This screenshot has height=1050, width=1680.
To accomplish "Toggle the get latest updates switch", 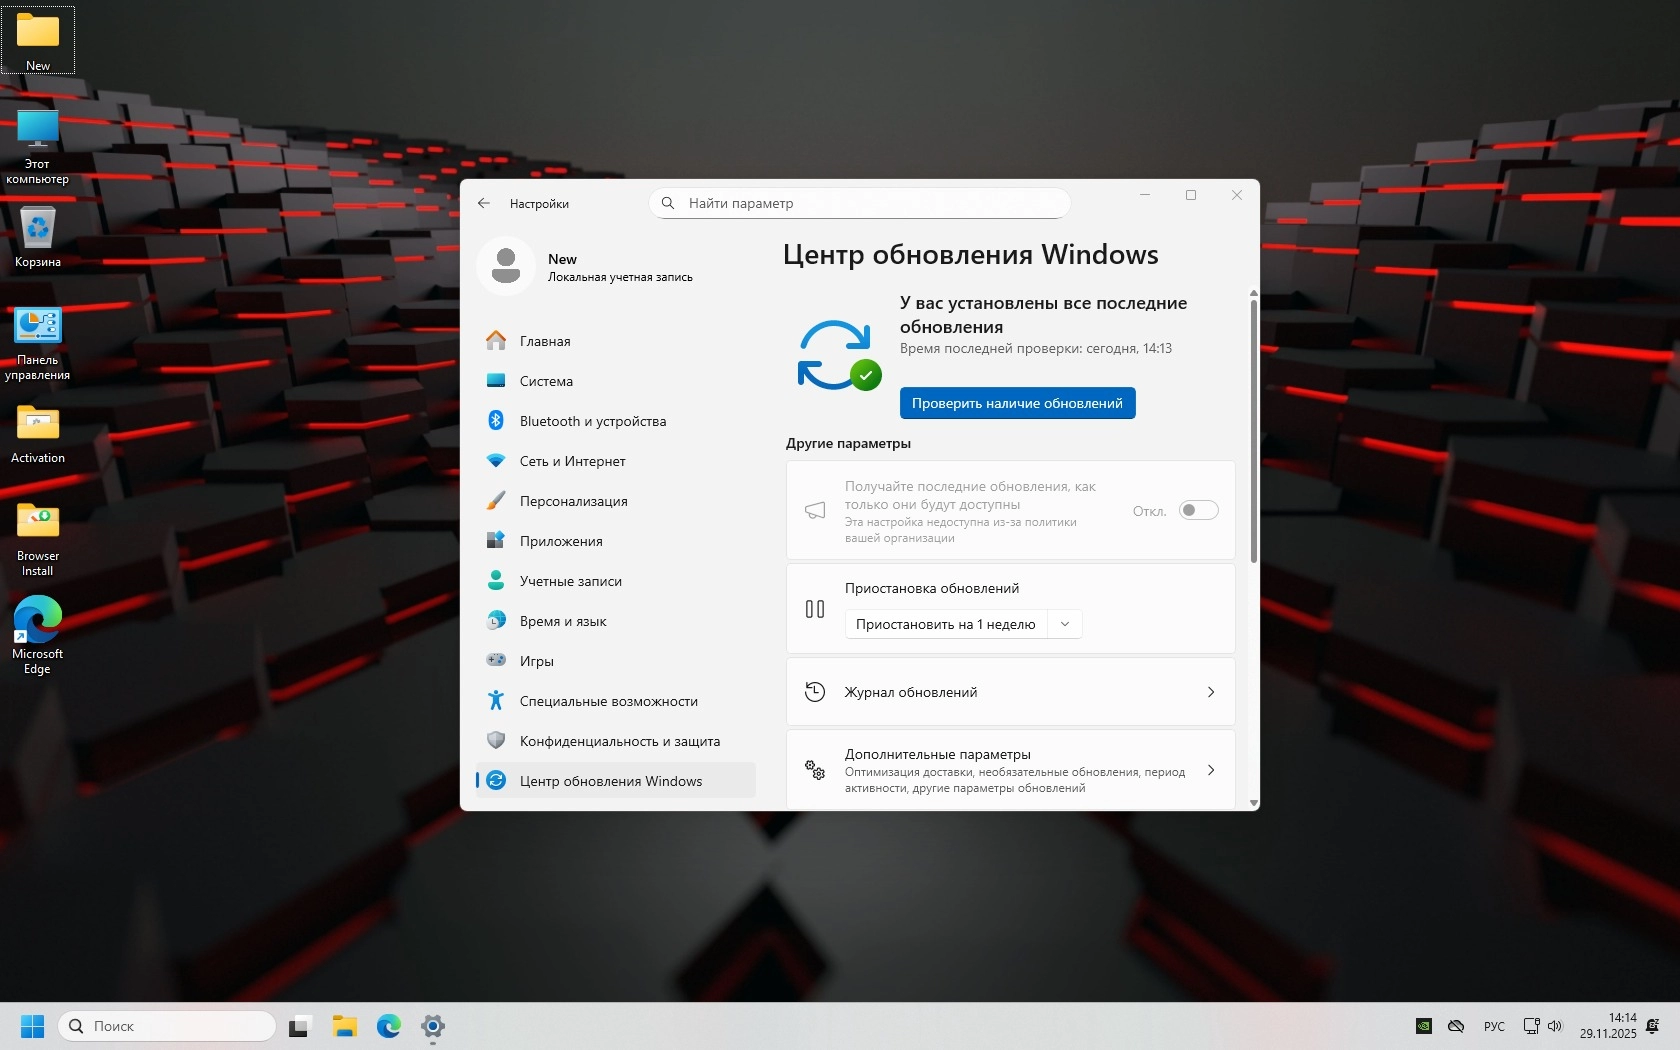I will pyautogui.click(x=1198, y=511).
